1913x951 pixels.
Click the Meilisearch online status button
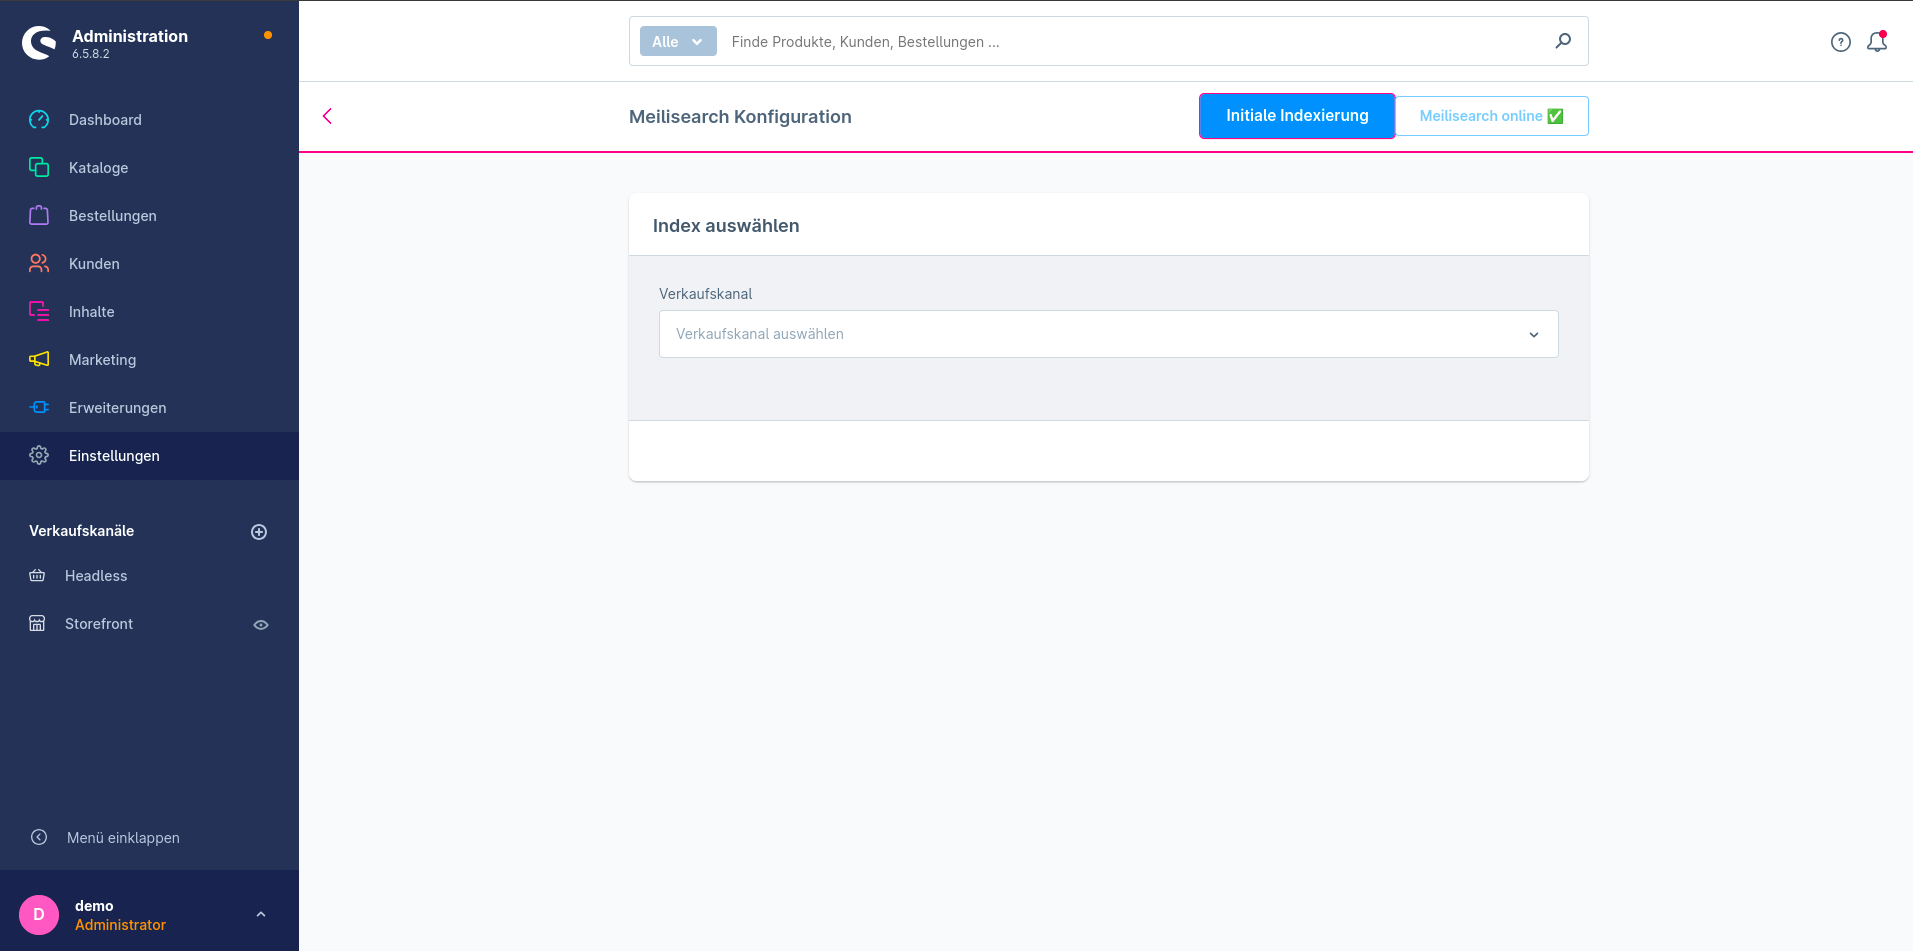pos(1491,116)
